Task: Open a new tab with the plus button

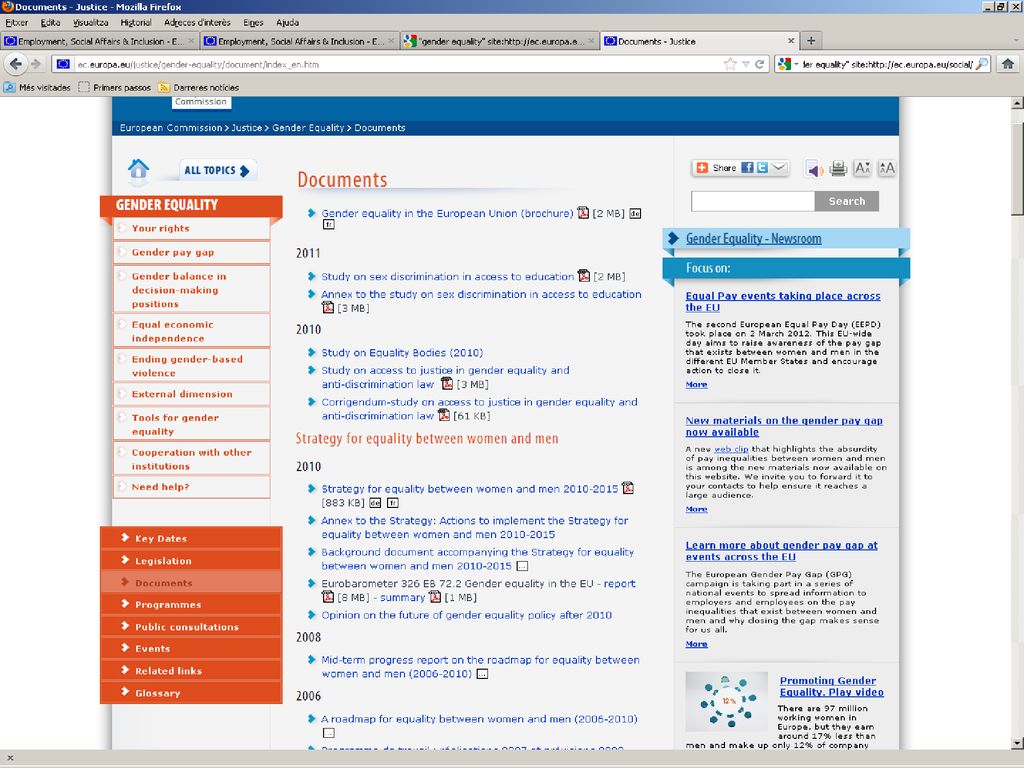Action: 811,40
